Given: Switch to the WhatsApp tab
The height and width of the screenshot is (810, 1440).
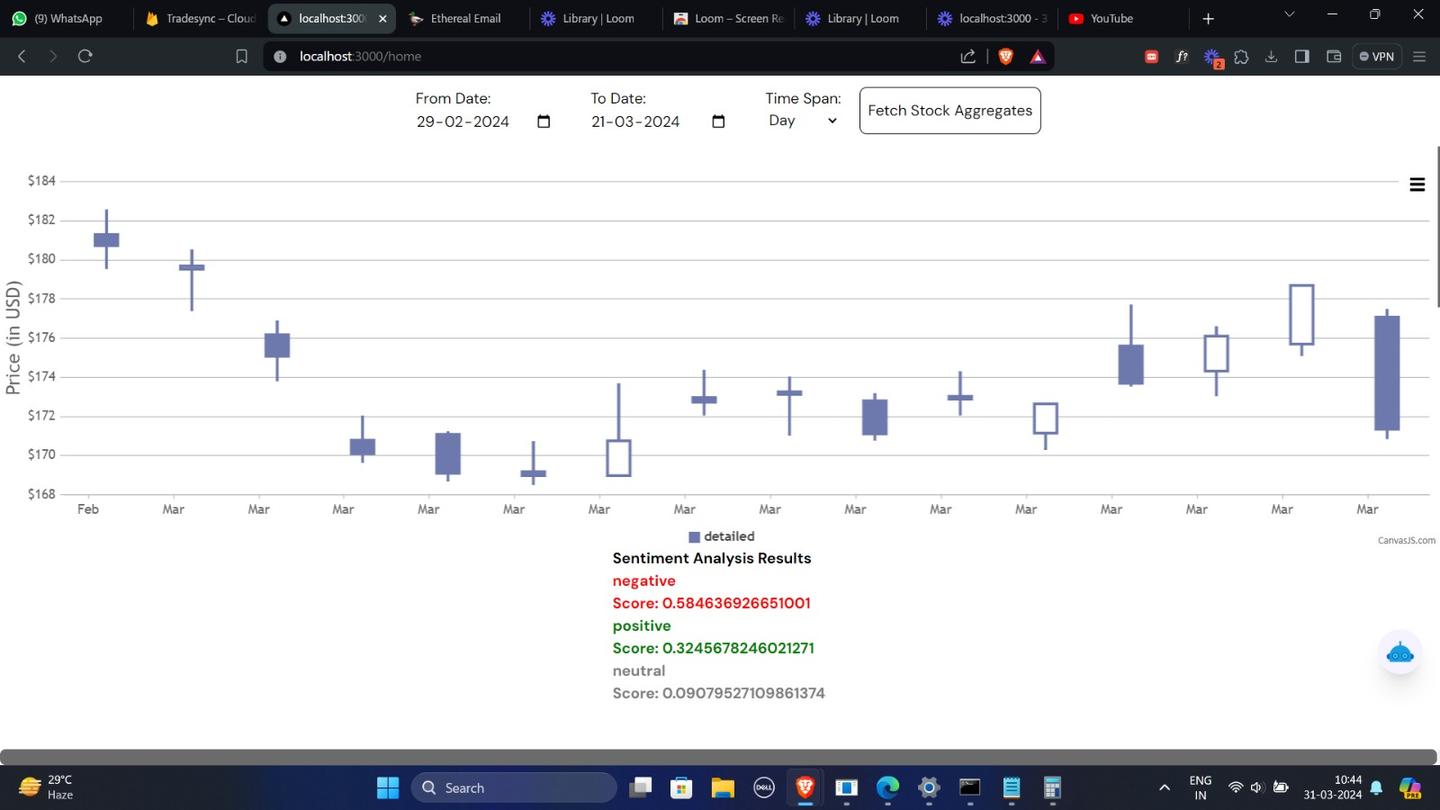Looking at the screenshot, I should click(67, 19).
